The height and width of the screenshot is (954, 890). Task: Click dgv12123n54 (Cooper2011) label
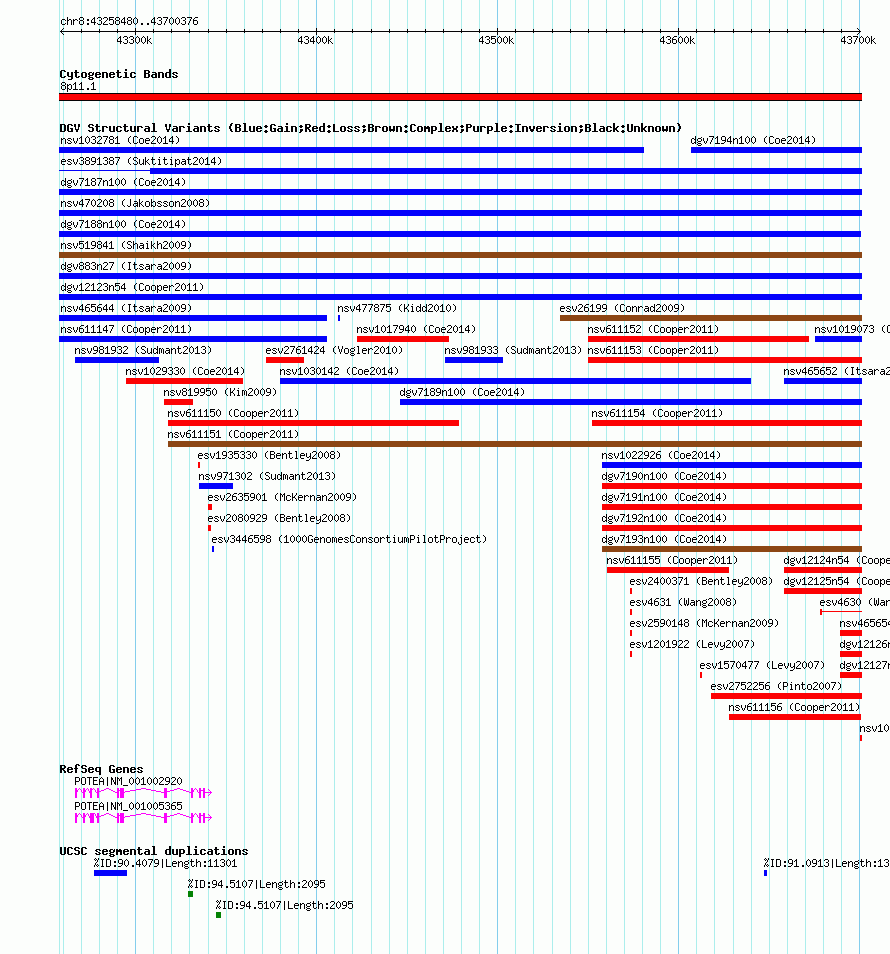pos(132,287)
